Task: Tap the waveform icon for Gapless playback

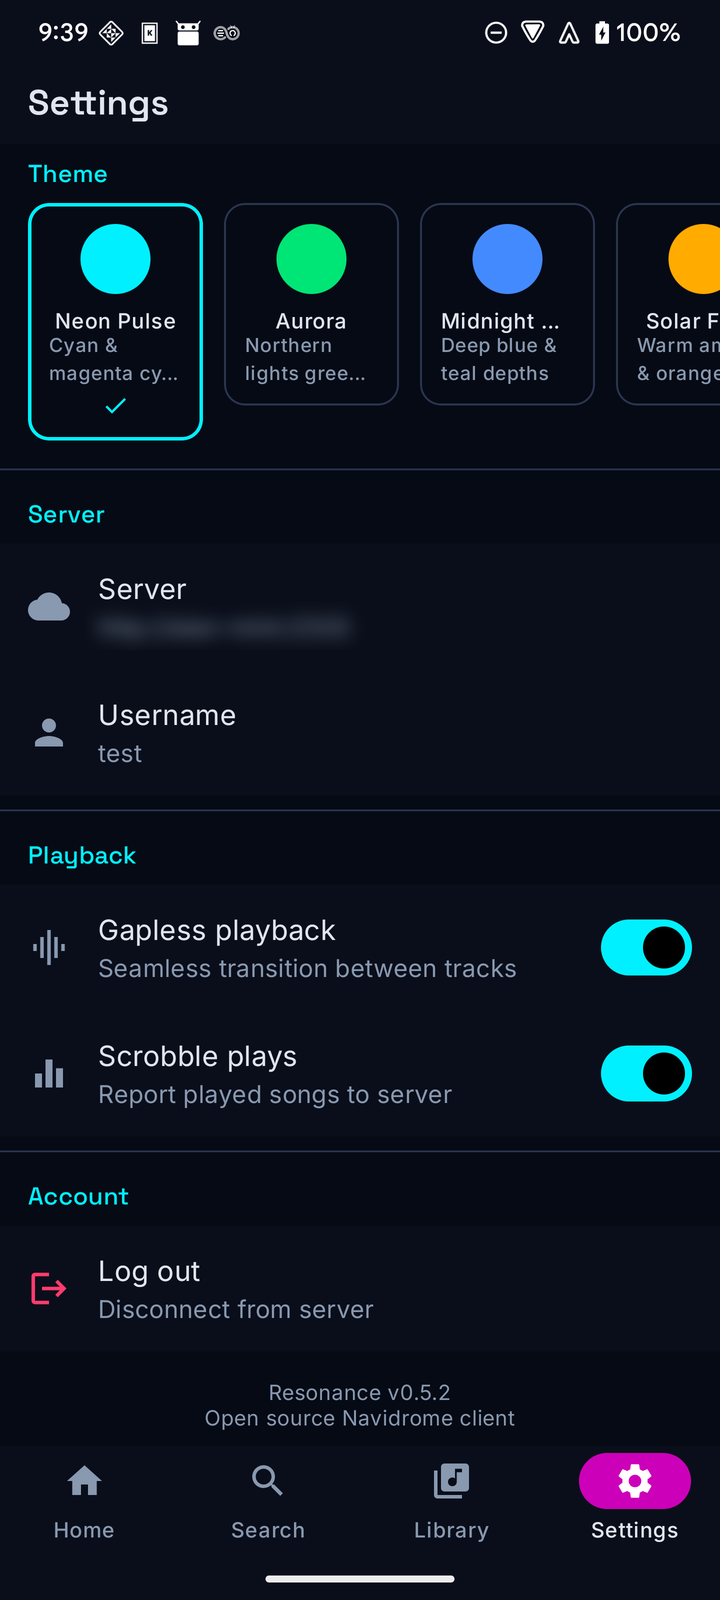Action: coord(49,947)
